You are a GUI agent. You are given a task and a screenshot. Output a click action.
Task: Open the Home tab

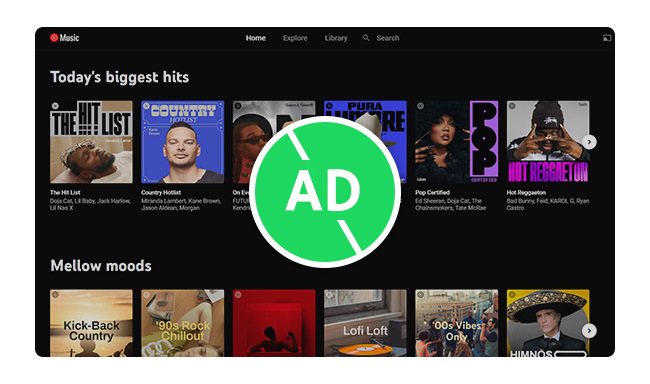pyautogui.click(x=256, y=38)
